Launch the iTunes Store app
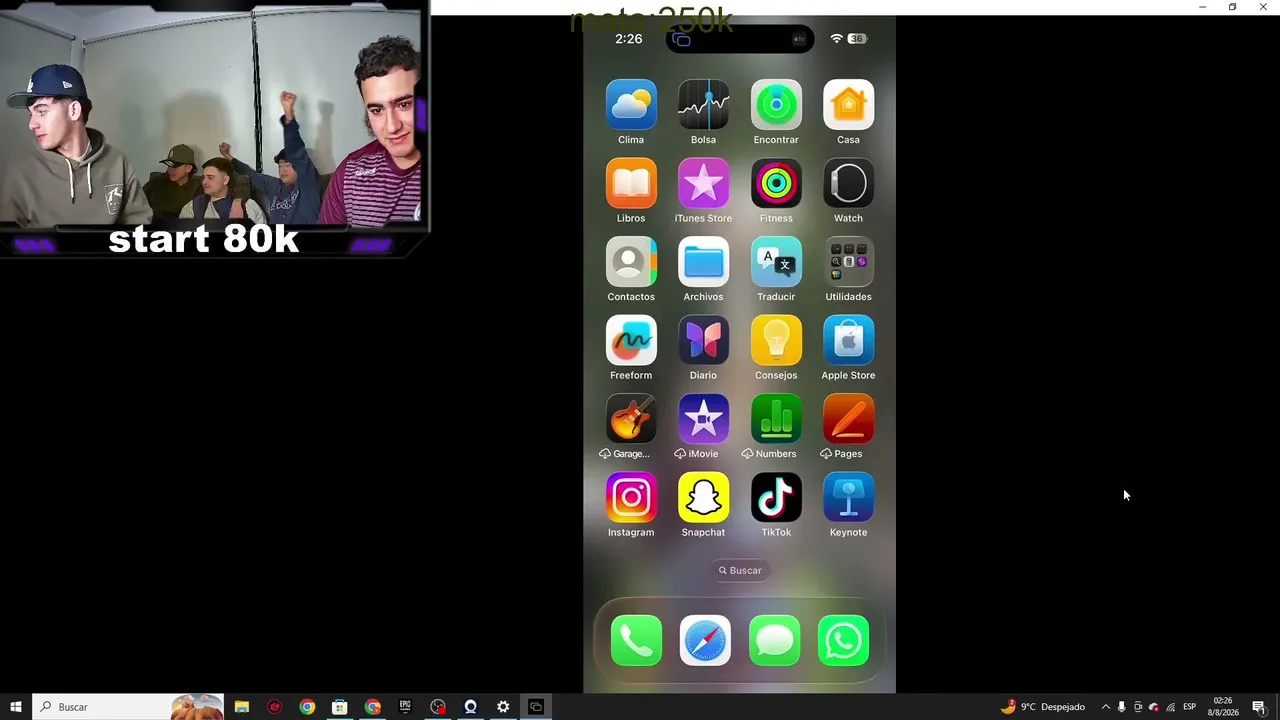The height and width of the screenshot is (720, 1280). pyautogui.click(x=703, y=184)
